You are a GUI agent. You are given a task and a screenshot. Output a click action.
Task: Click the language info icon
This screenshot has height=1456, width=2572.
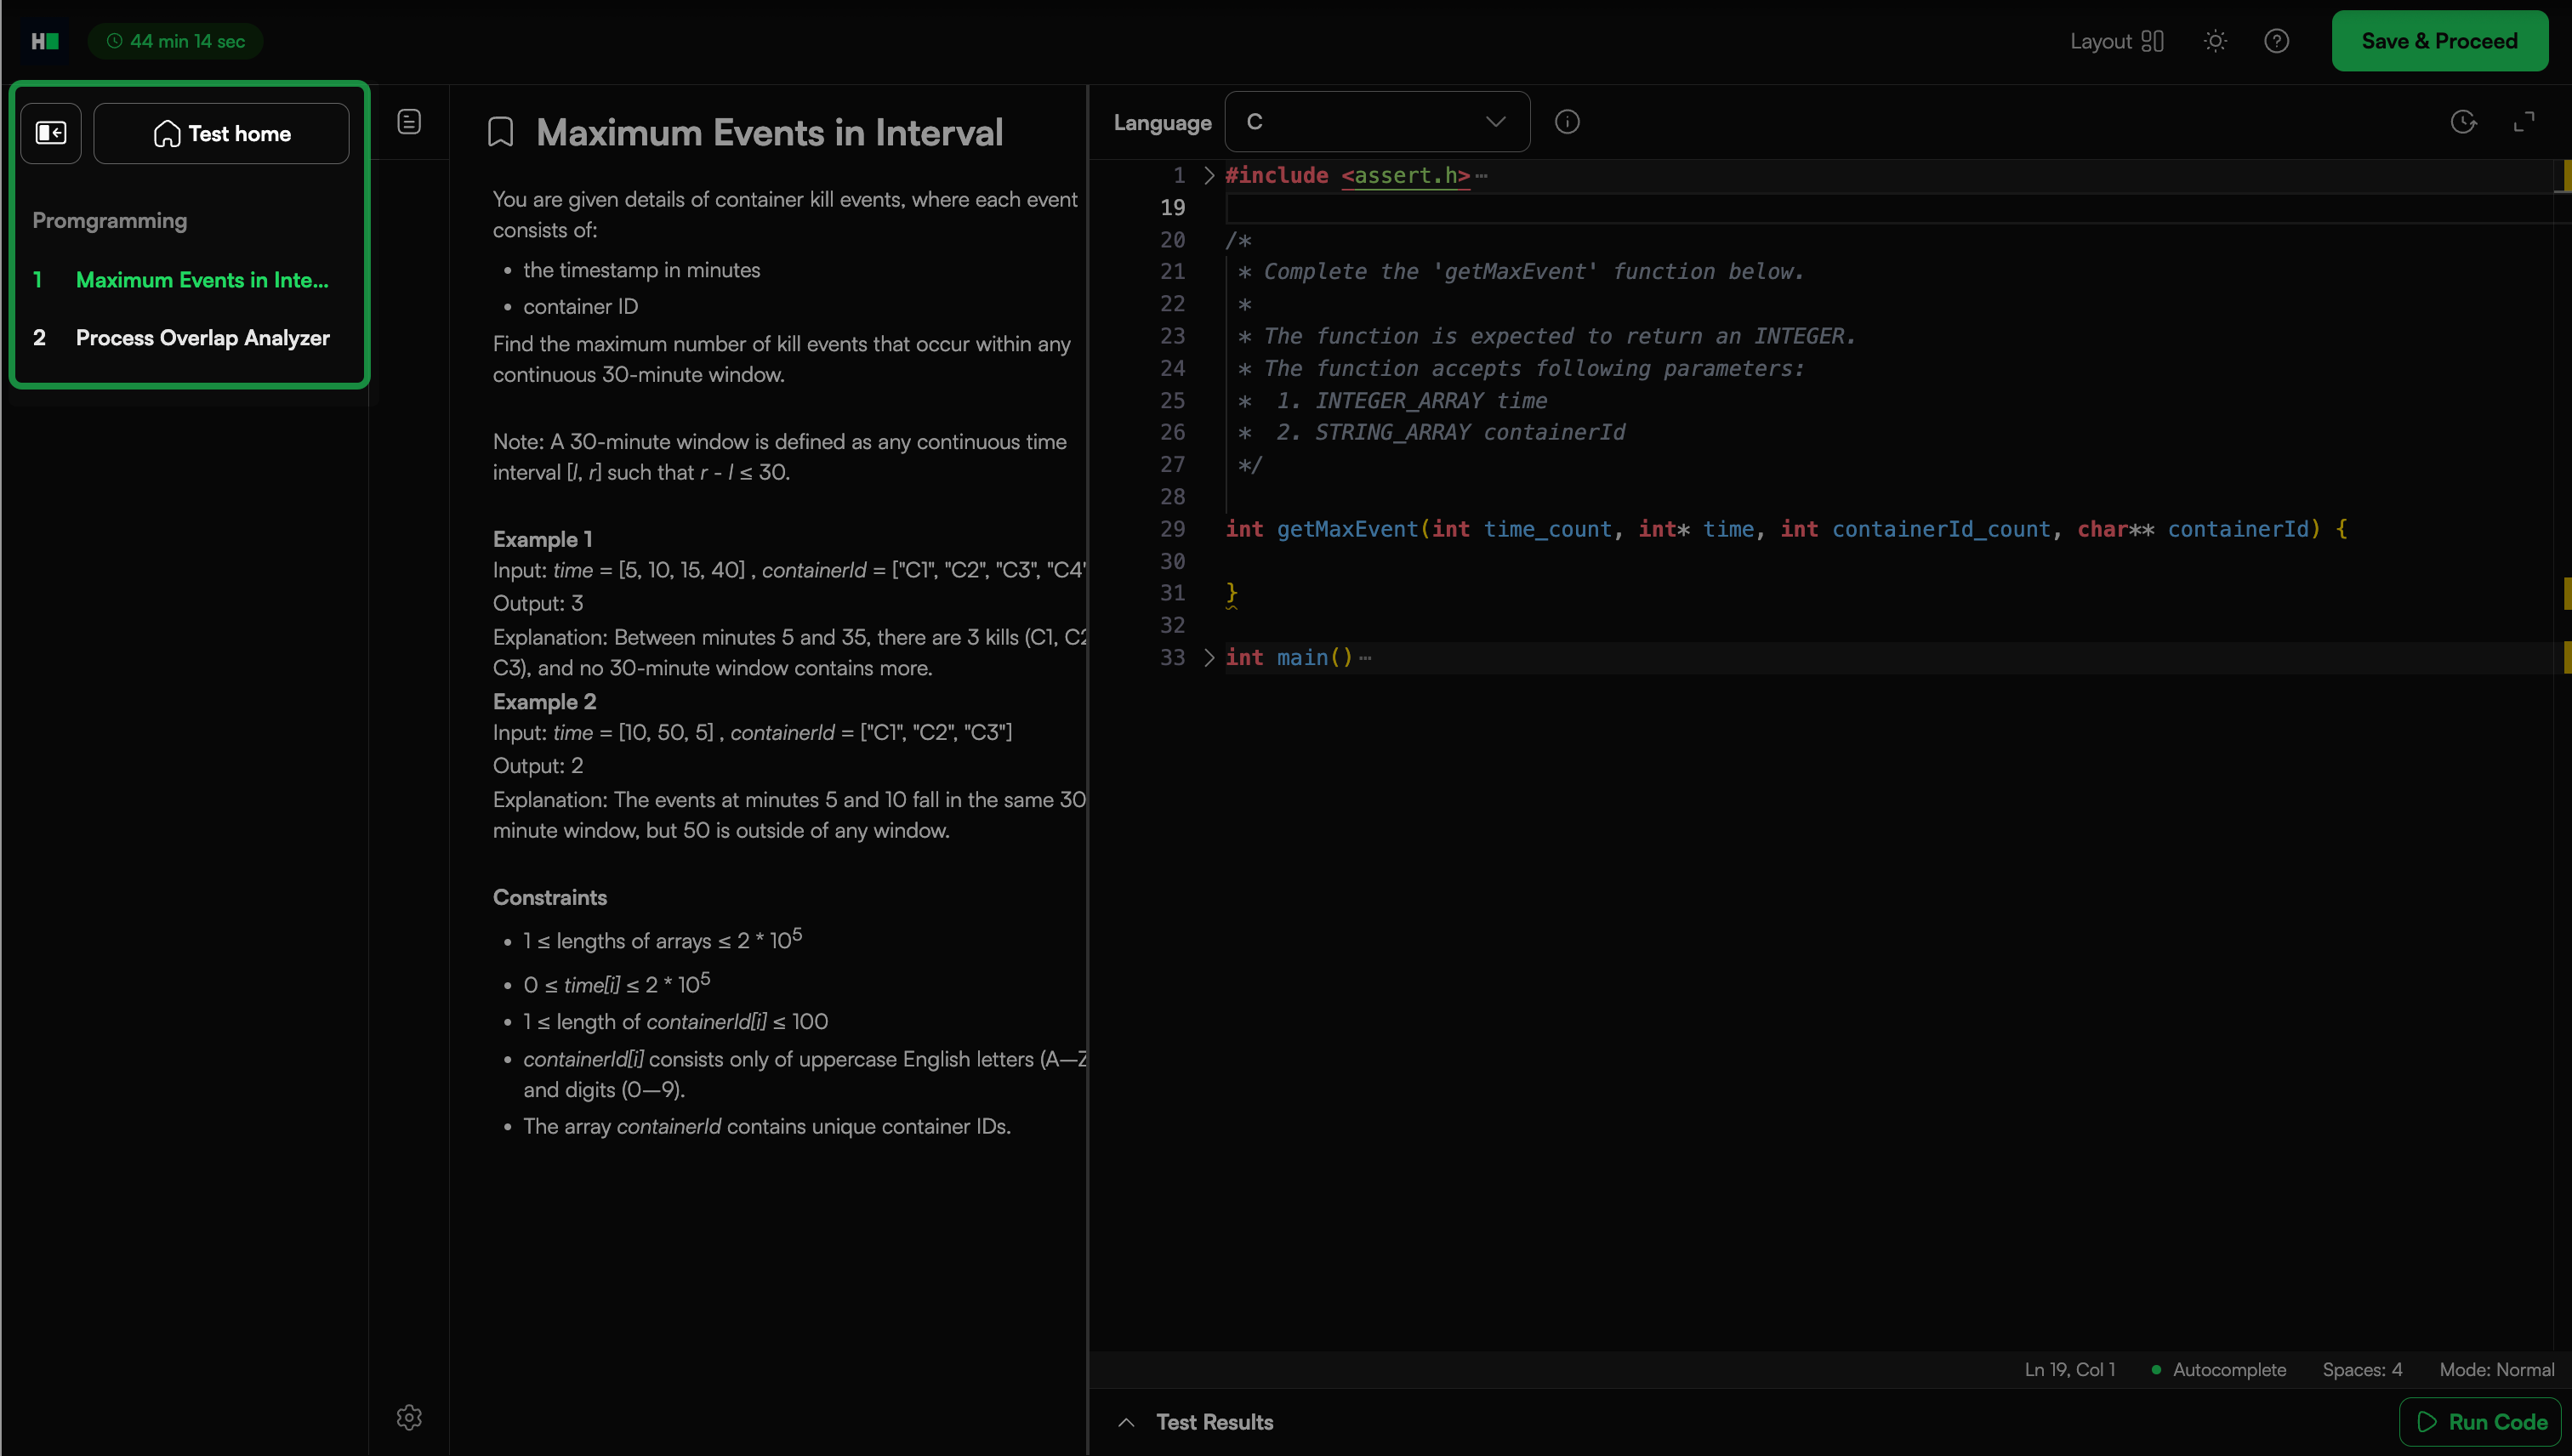click(x=1567, y=122)
